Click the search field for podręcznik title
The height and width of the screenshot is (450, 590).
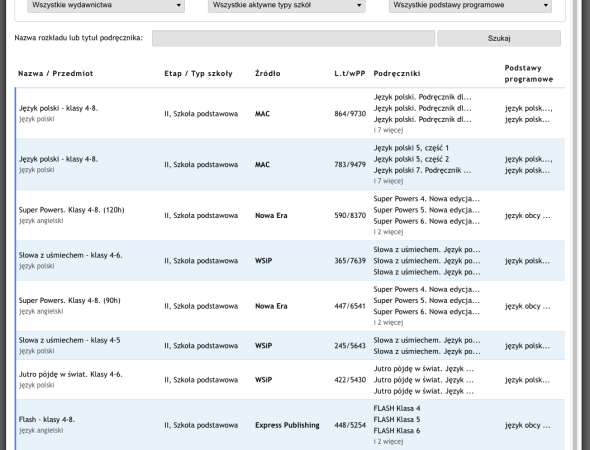click(x=293, y=38)
